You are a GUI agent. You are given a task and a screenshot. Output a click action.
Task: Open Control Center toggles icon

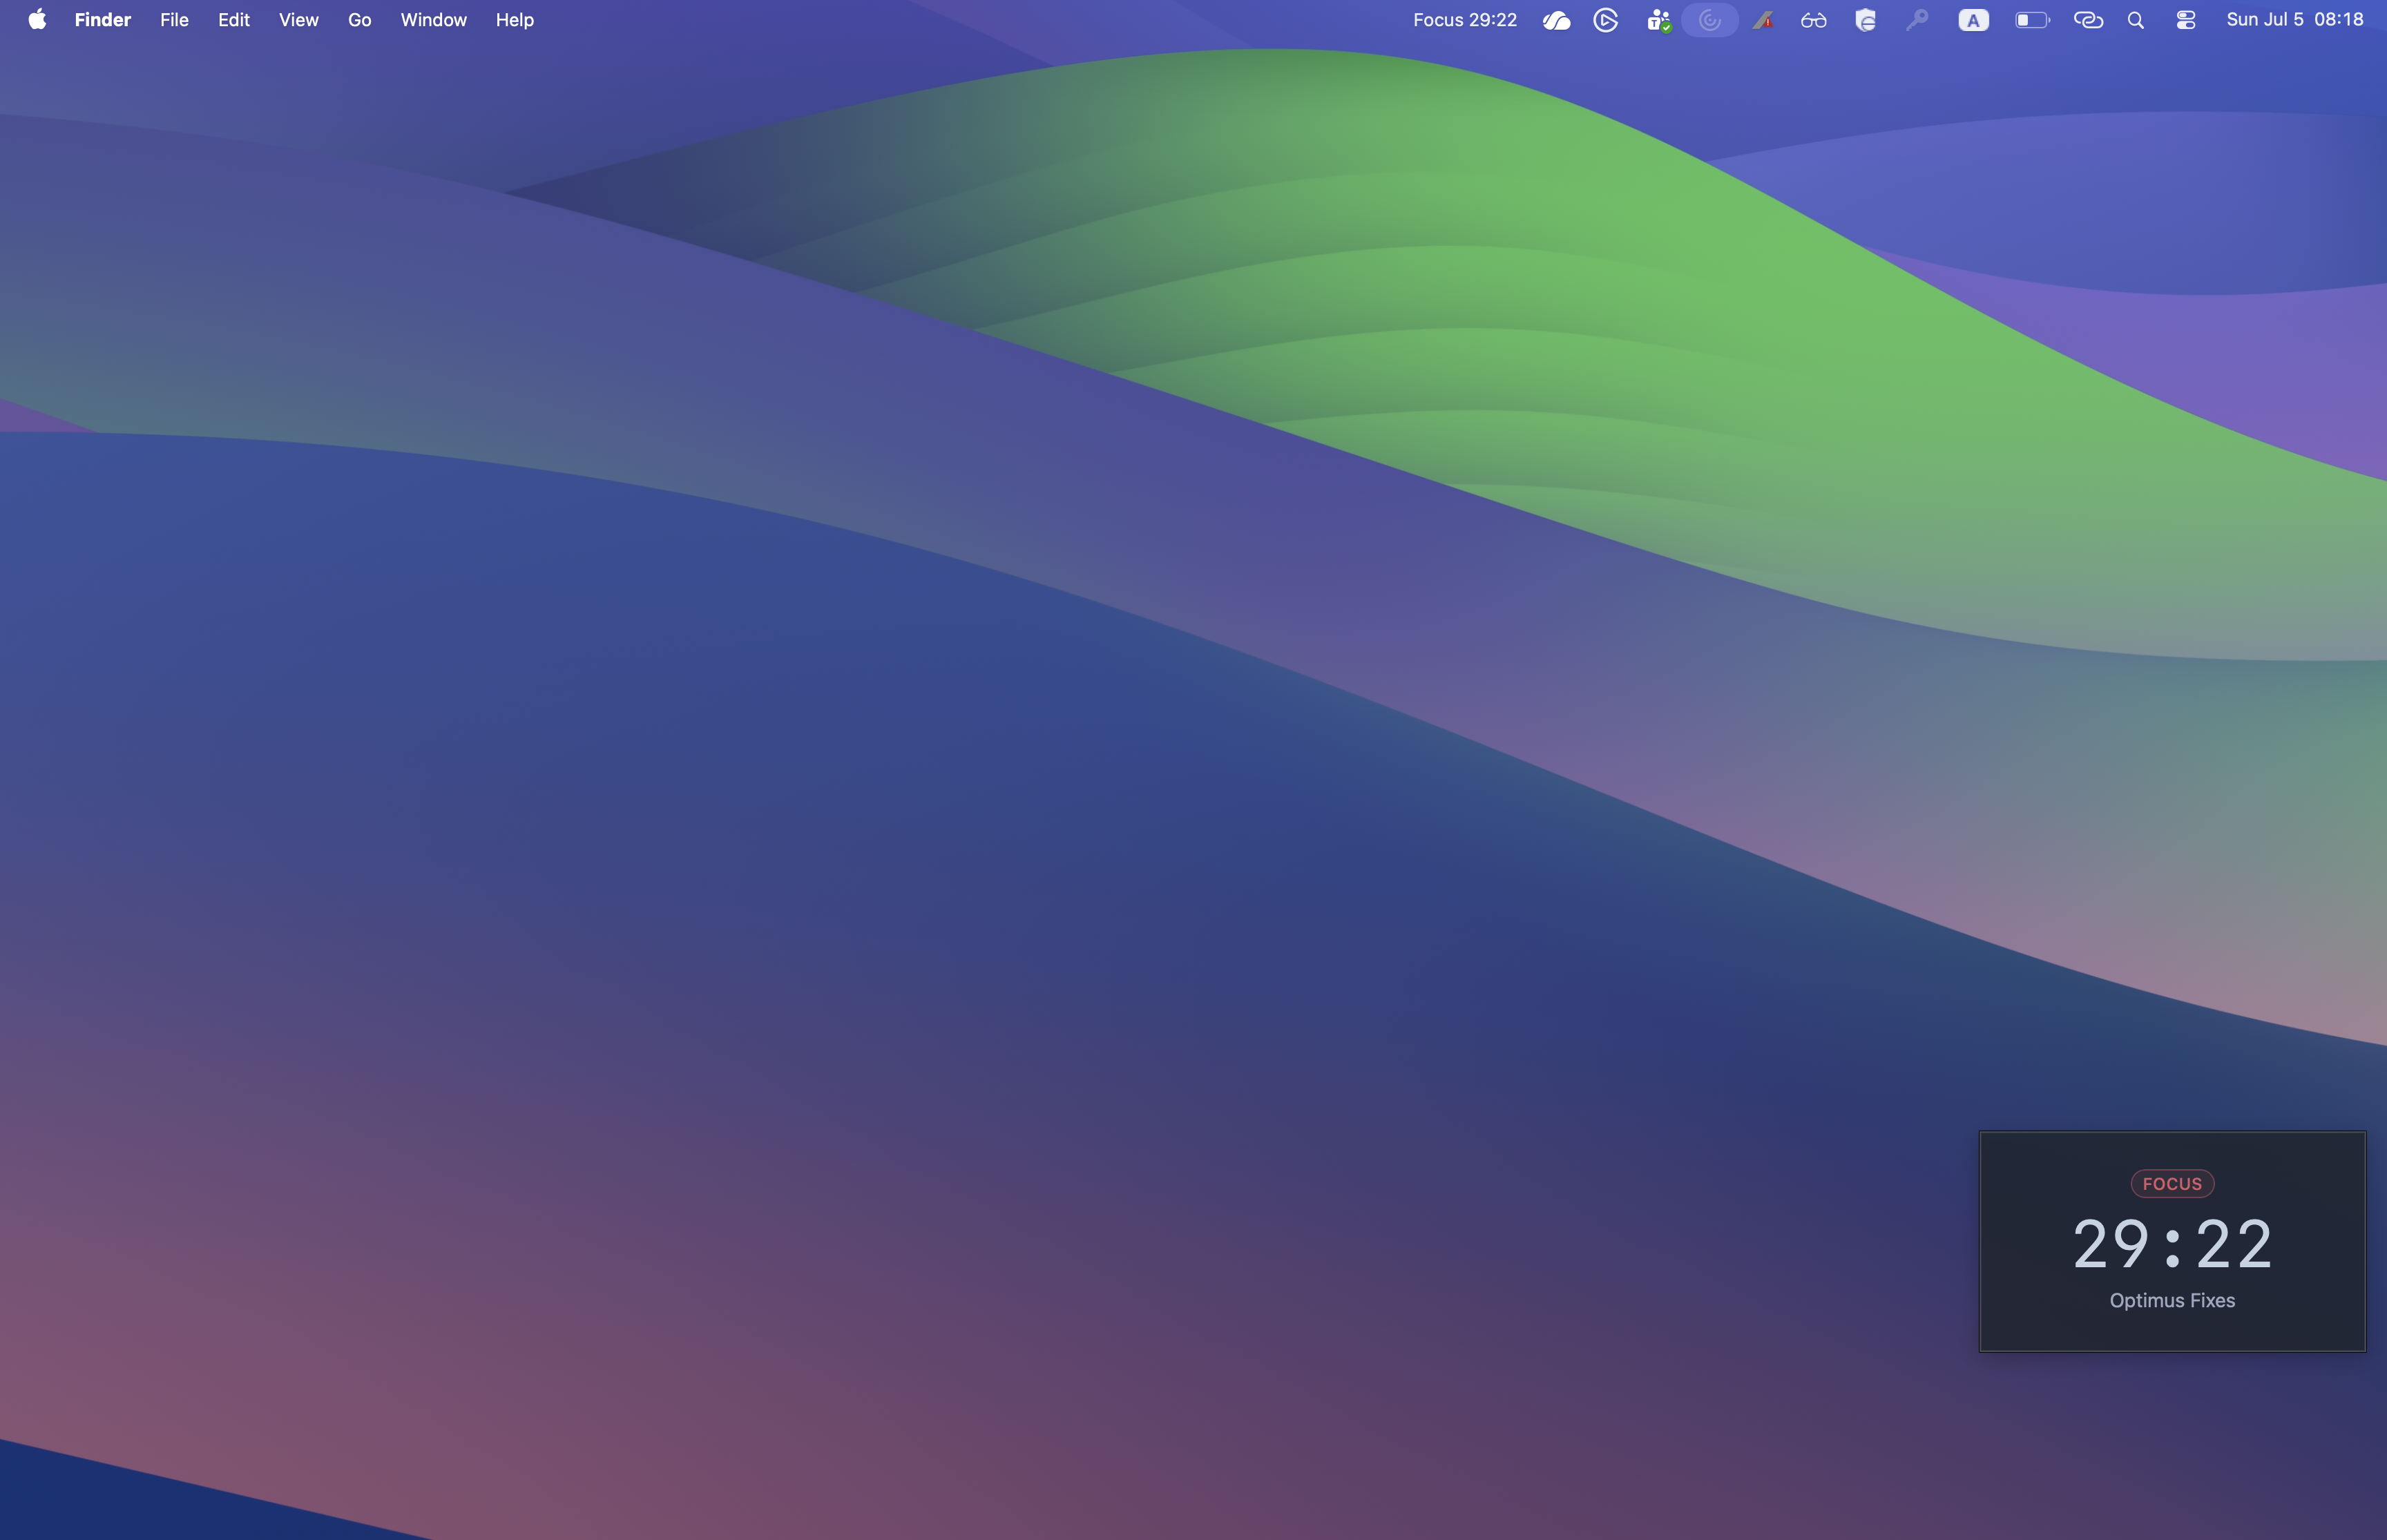point(2186,20)
